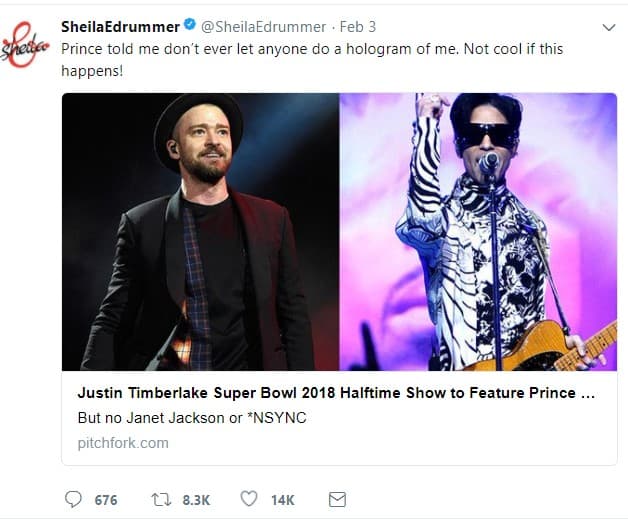
Task: Click the white card footer area beside pitchfork.com
Action: [400, 442]
